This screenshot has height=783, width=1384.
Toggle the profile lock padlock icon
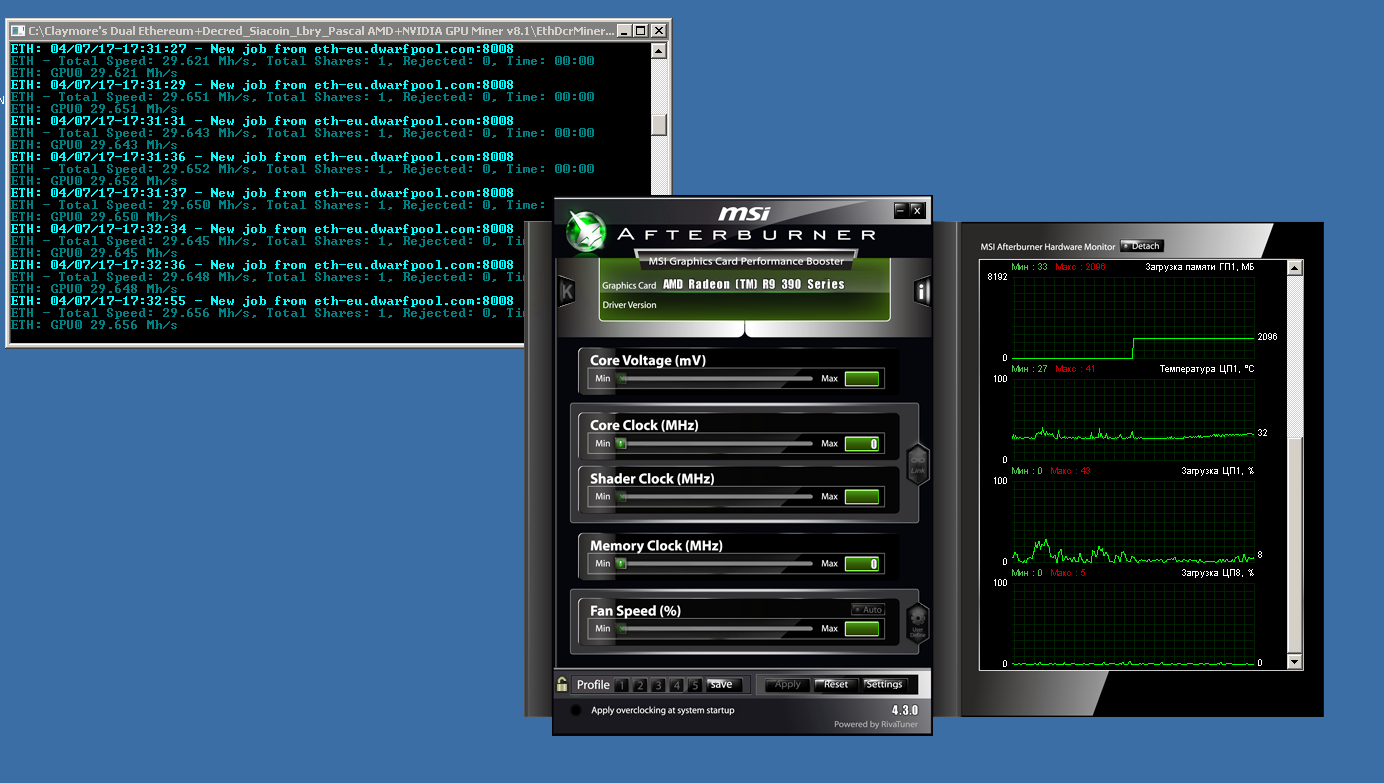[563, 685]
